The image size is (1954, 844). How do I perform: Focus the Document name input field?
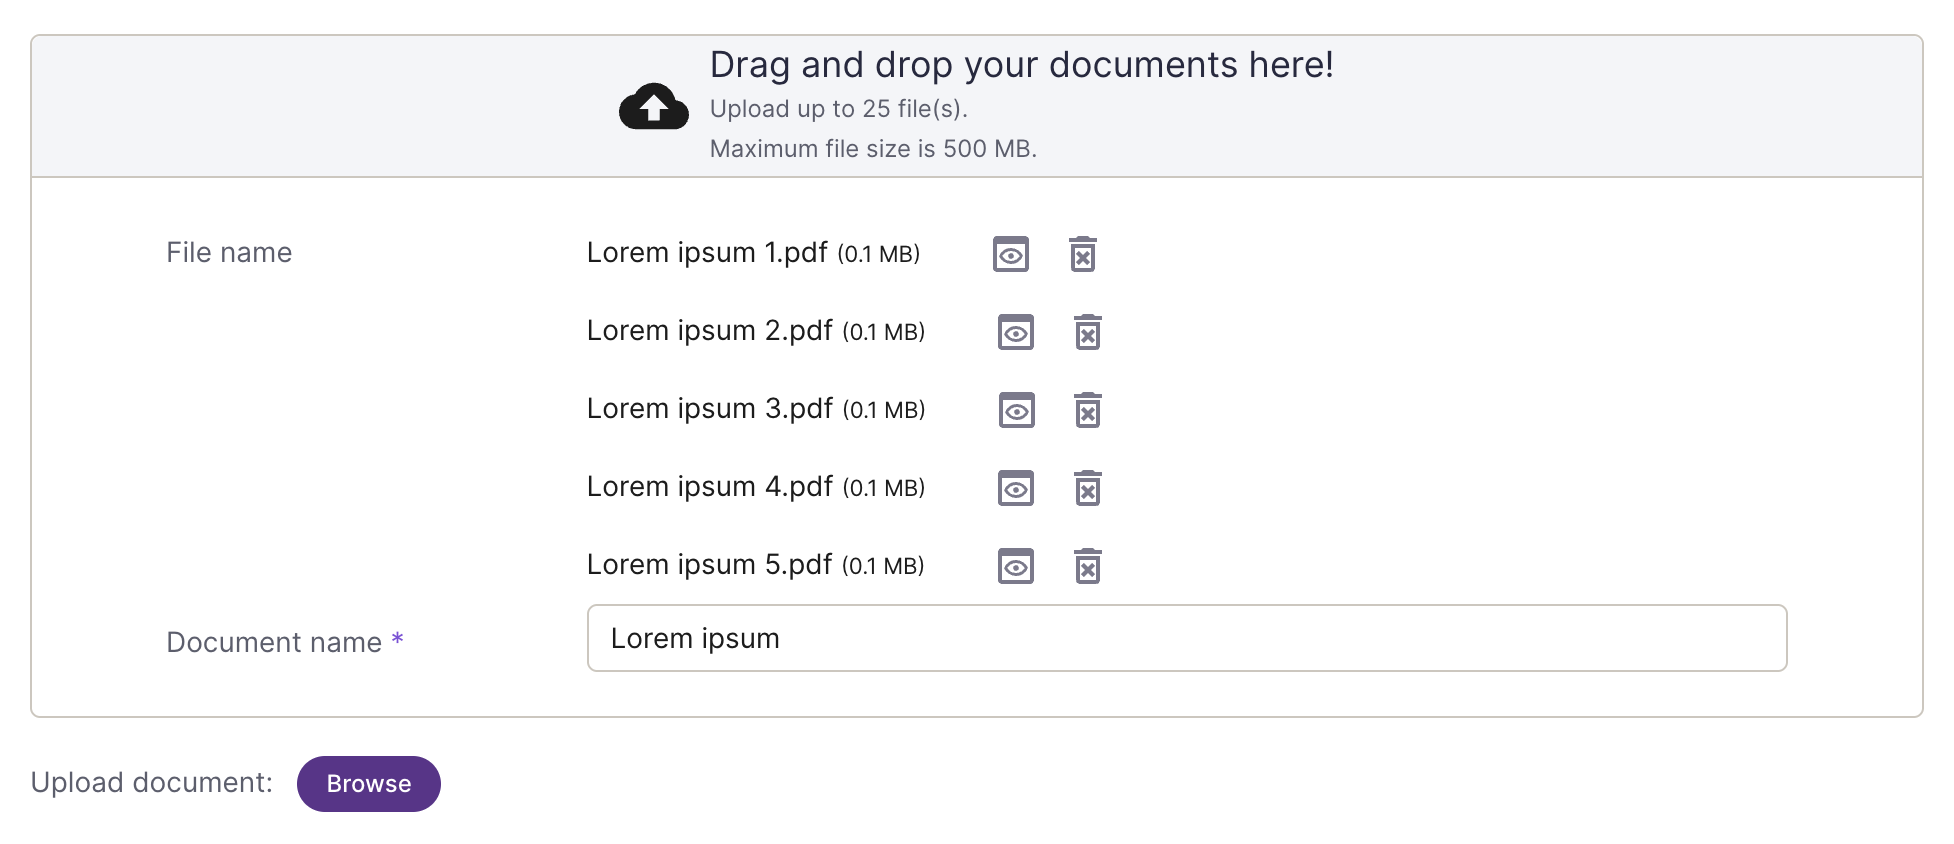pos(1187,638)
